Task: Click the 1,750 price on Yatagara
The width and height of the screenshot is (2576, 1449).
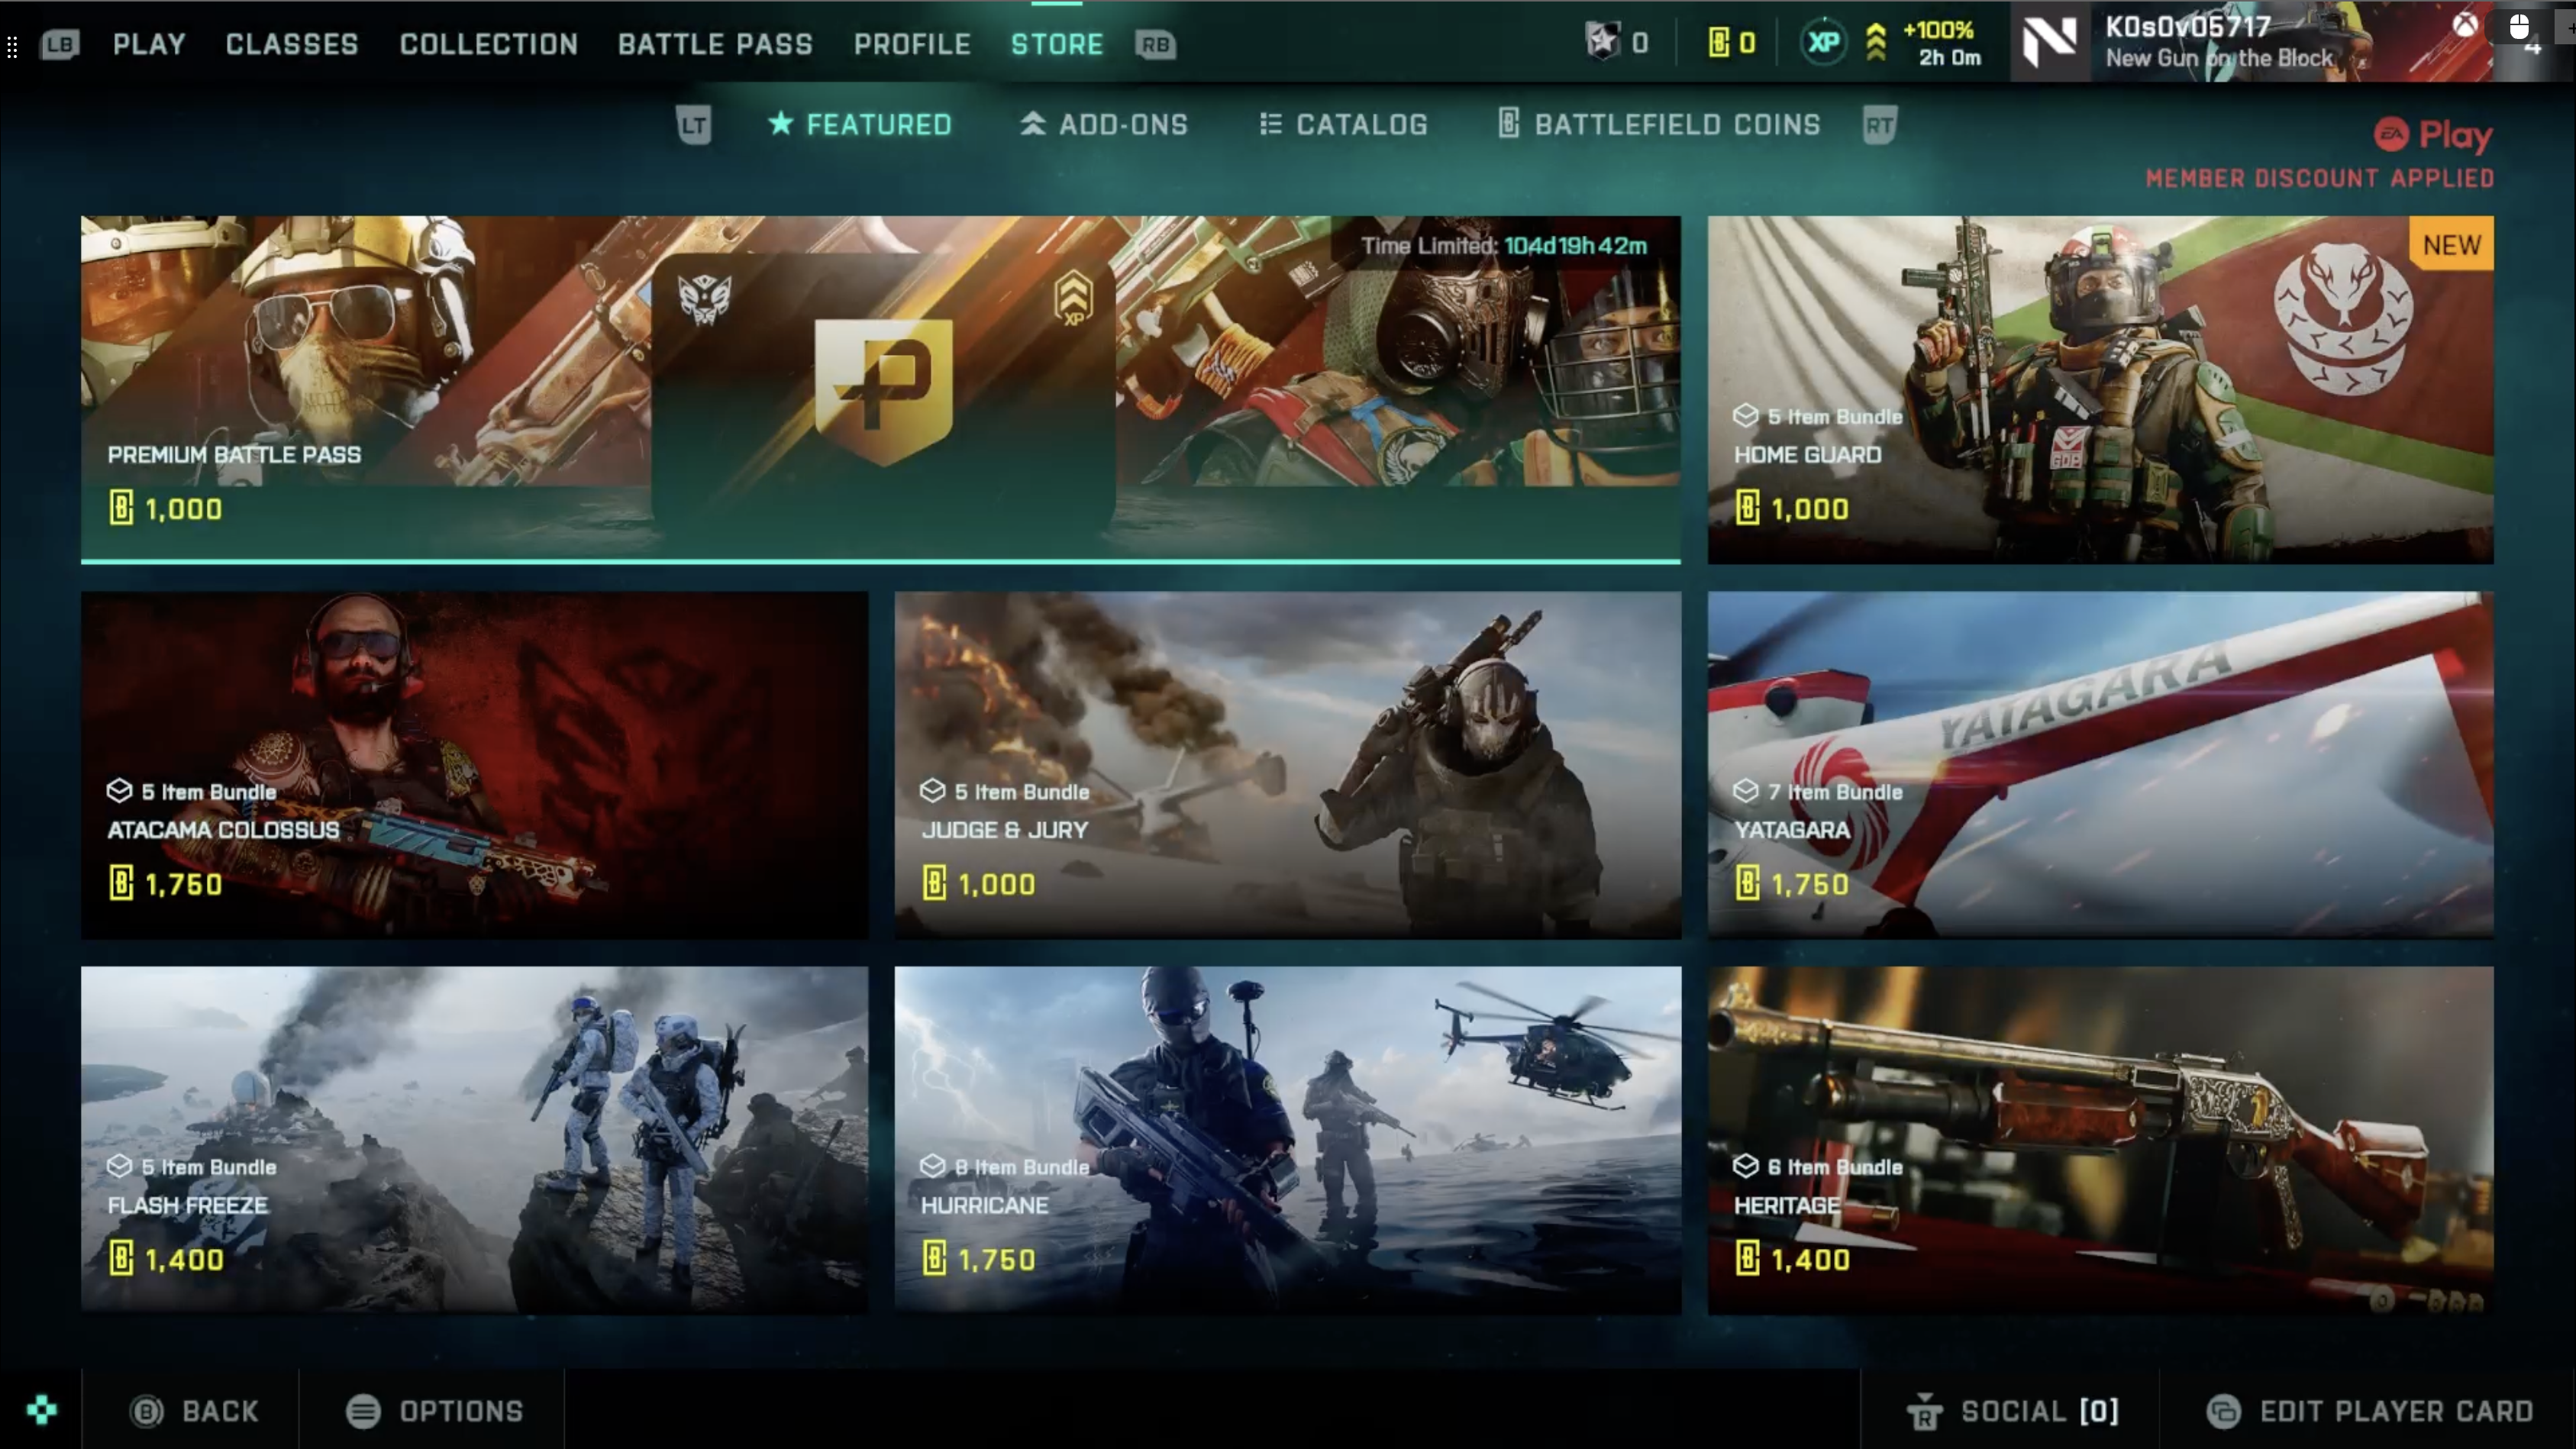Action: (1809, 884)
